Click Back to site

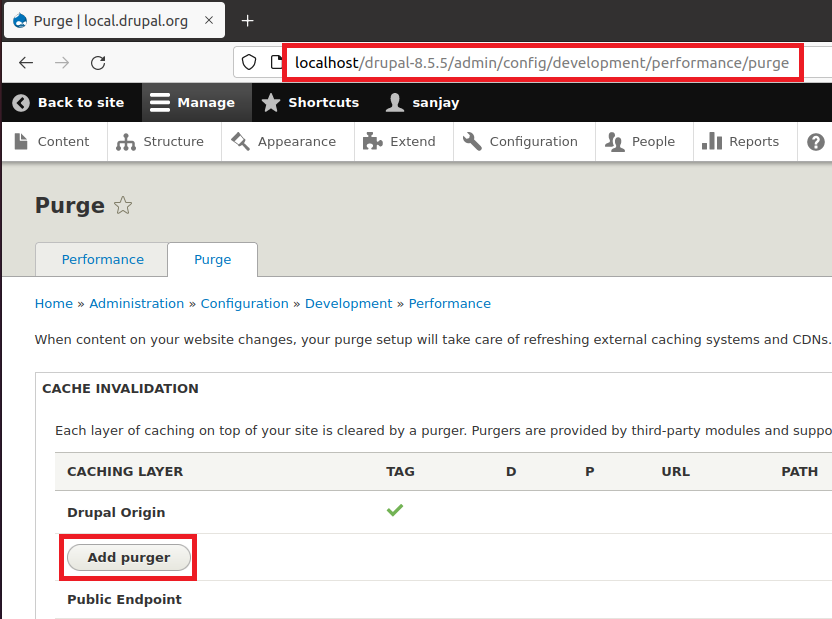(68, 102)
